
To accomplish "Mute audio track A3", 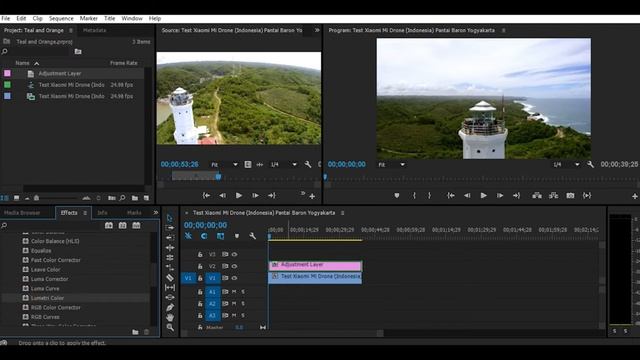I will click(234, 316).
